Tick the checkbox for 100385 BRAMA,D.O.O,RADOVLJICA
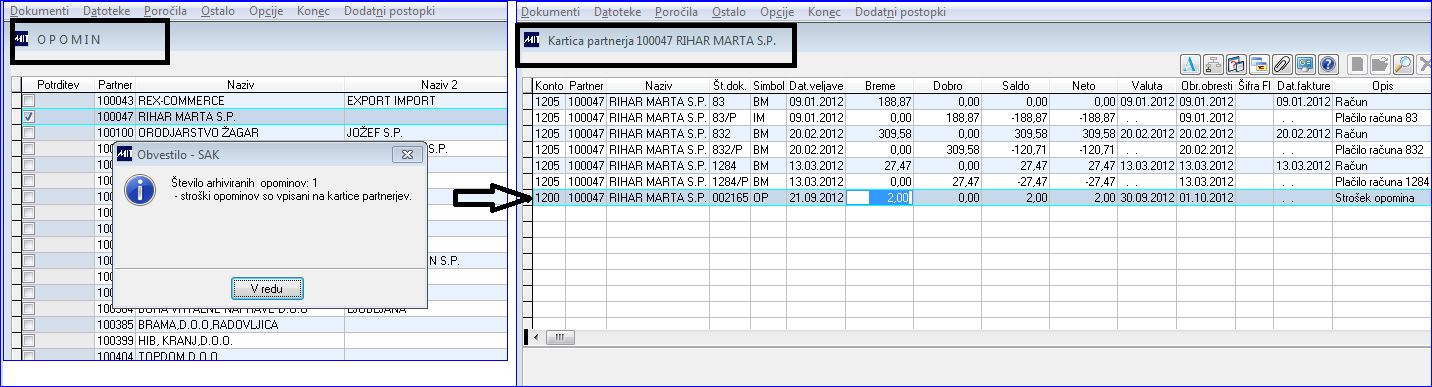 tap(29, 325)
